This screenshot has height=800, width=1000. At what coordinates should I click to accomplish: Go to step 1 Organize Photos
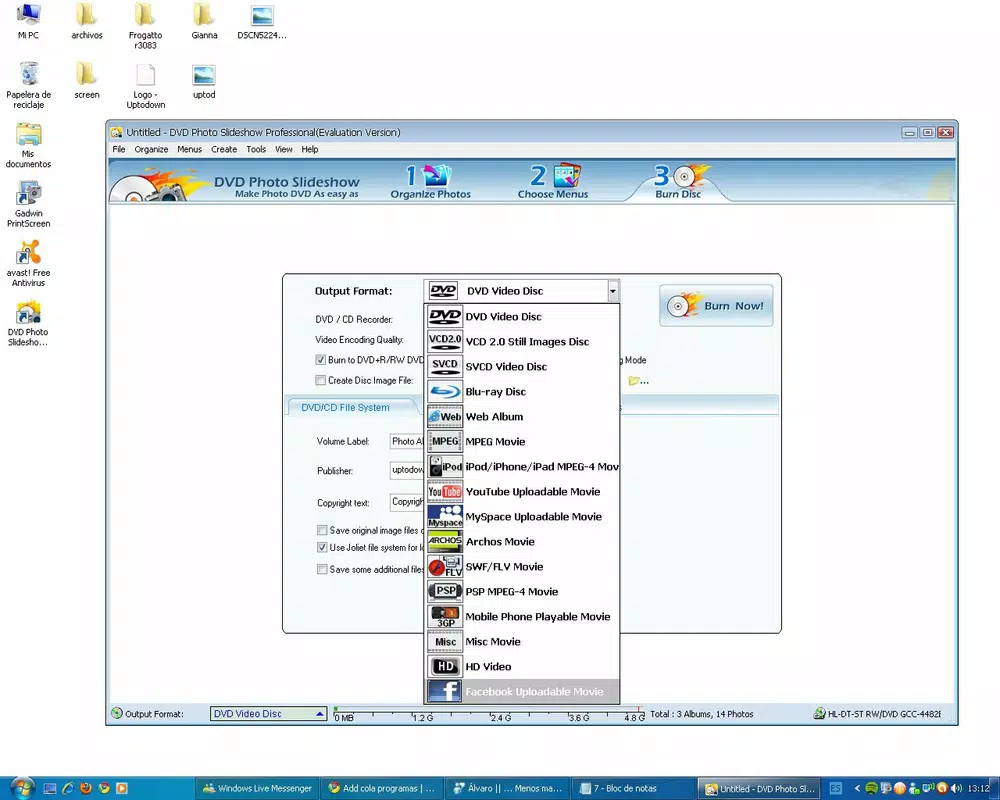tap(430, 182)
